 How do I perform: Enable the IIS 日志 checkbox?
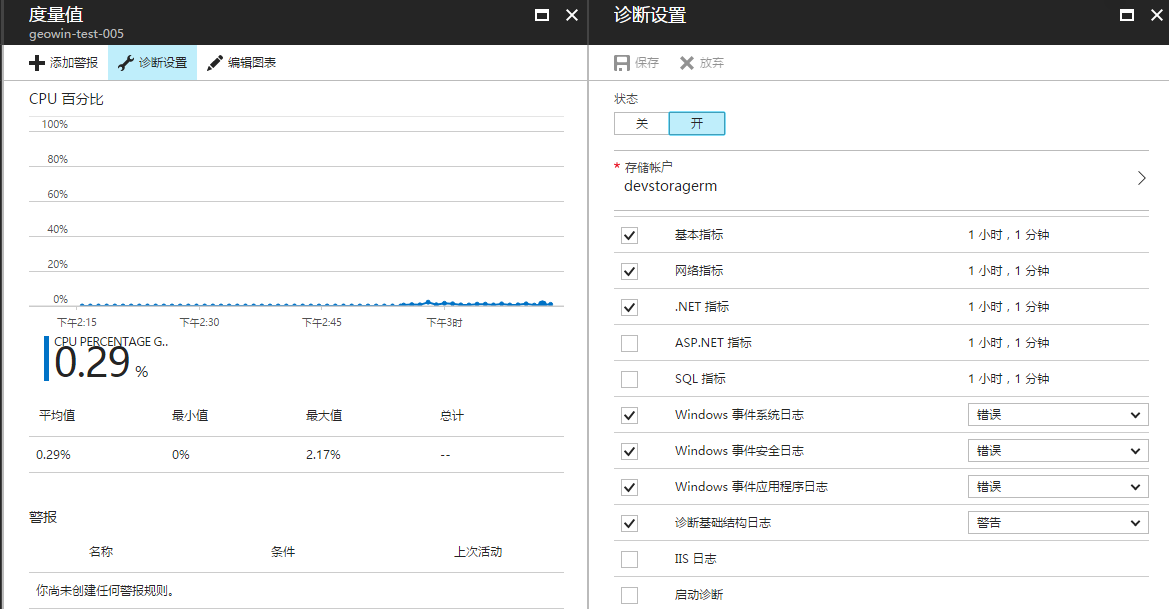point(629,560)
